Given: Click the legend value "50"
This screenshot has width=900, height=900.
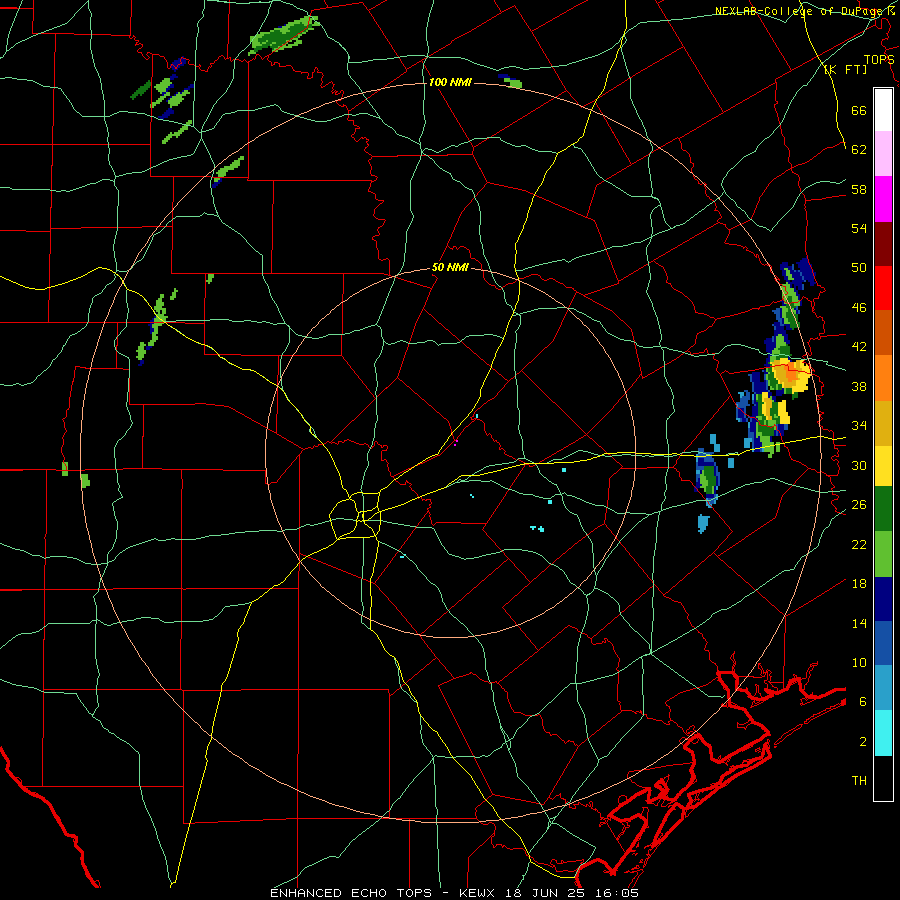Looking at the screenshot, I should pyautogui.click(x=859, y=268).
